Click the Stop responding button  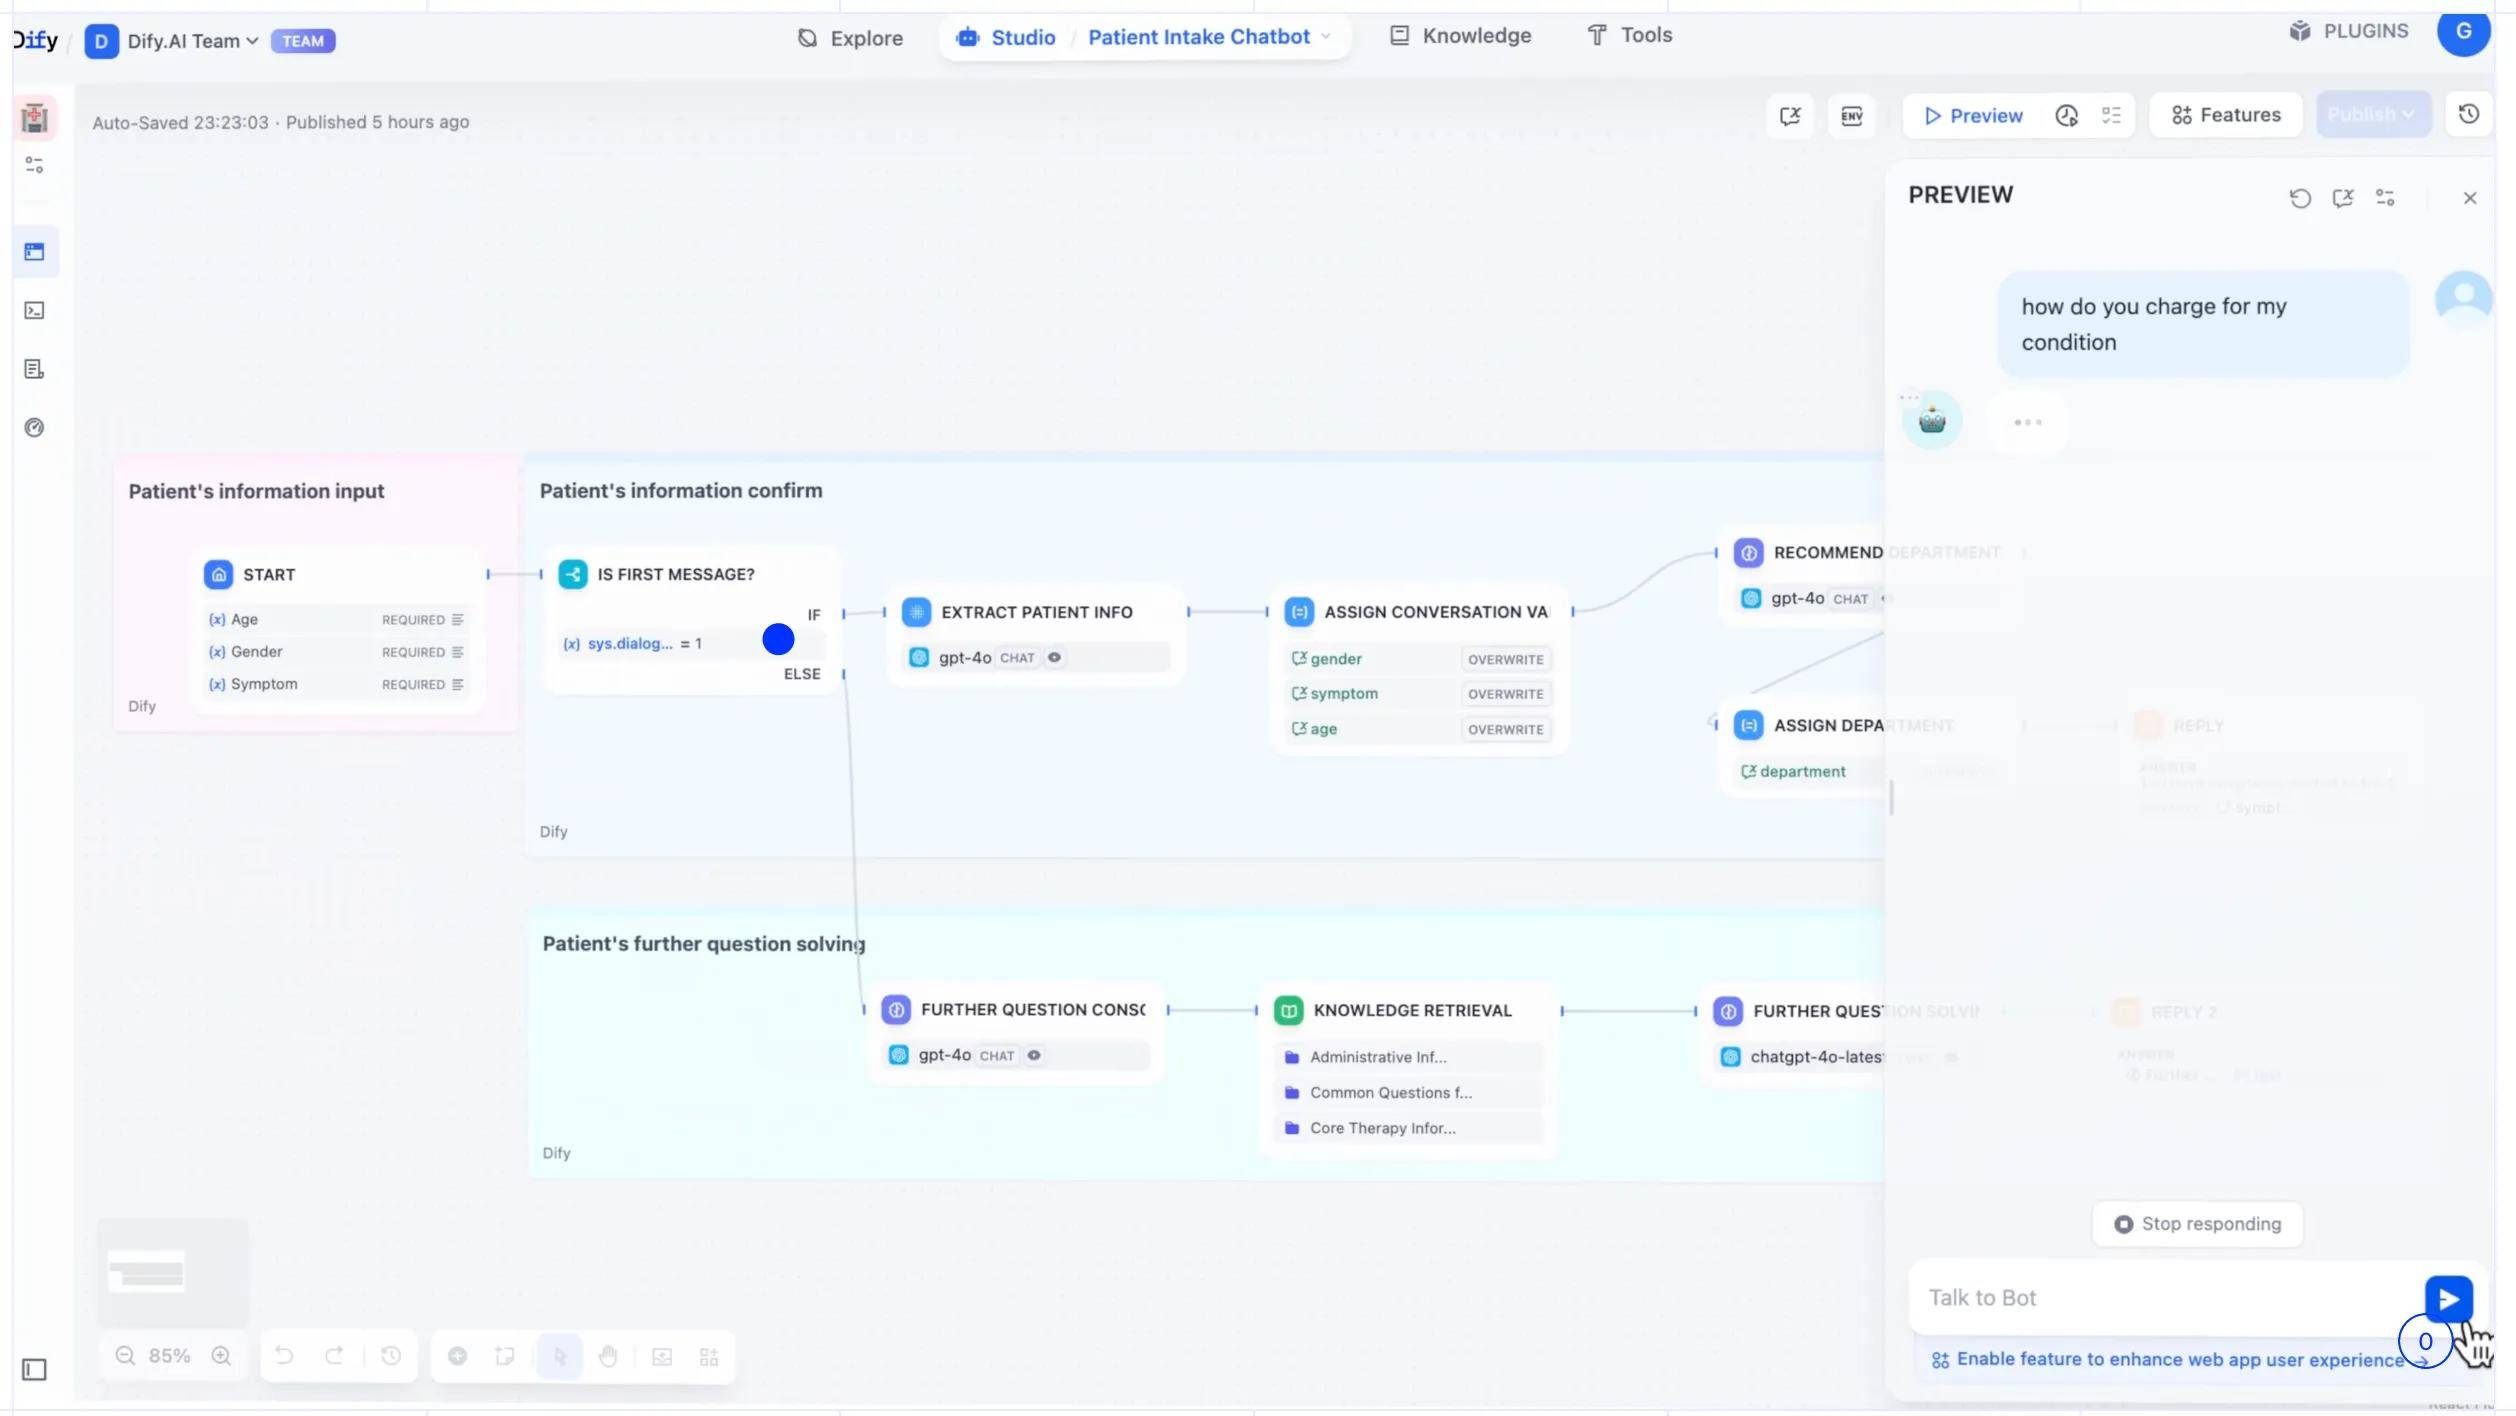[x=2197, y=1224]
